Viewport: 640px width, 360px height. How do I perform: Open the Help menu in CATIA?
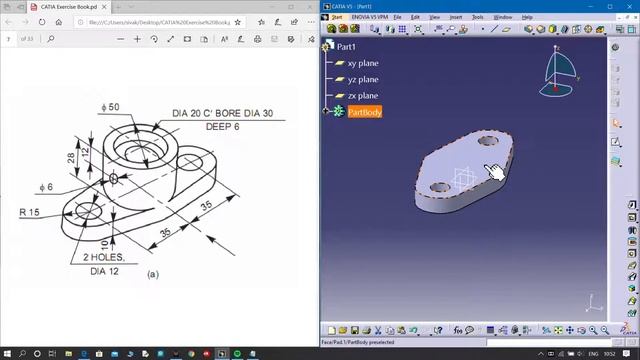click(x=527, y=17)
